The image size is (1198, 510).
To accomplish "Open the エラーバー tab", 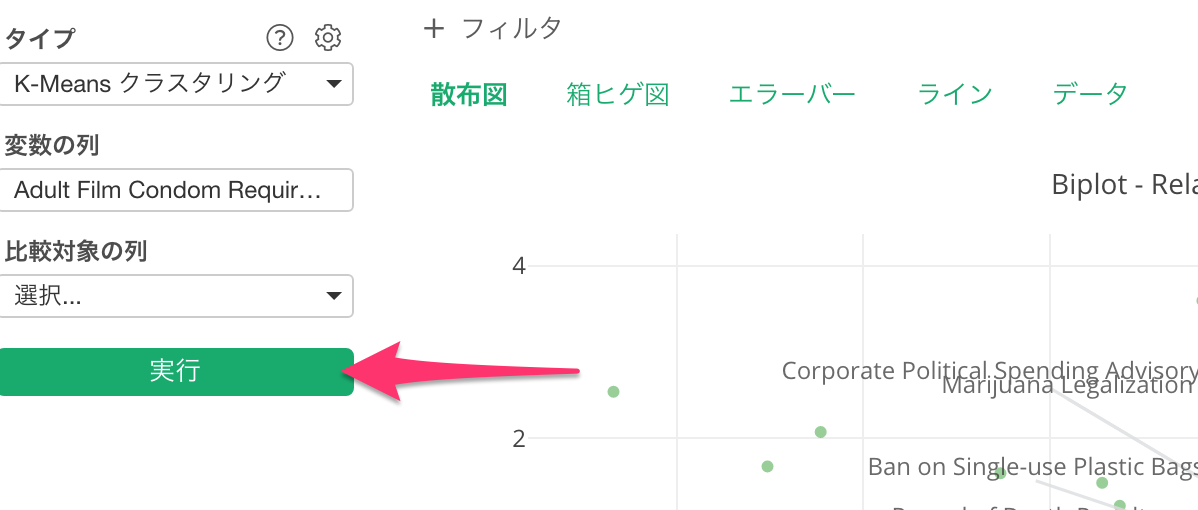I will [792, 95].
